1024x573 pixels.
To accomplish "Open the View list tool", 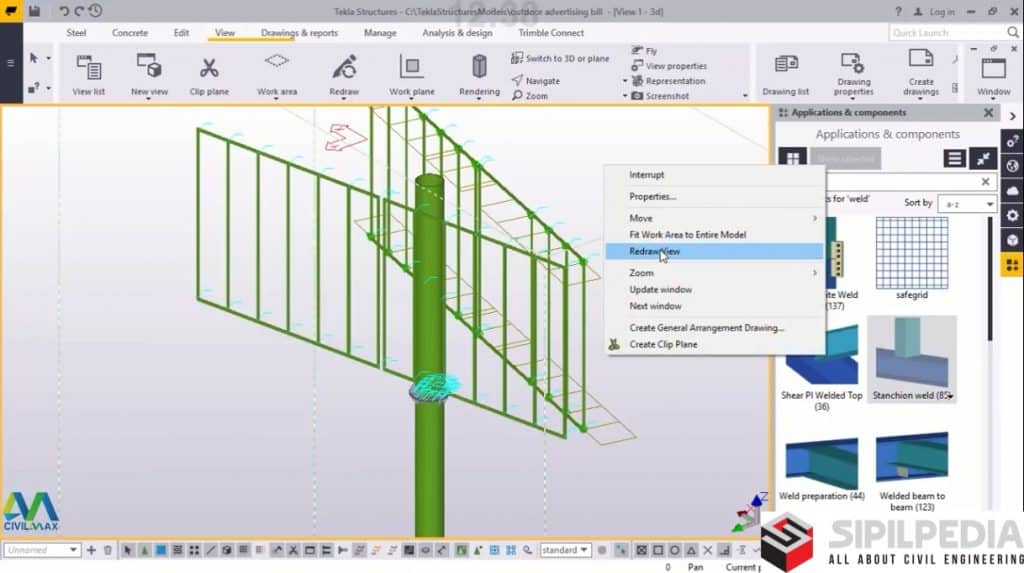I will point(88,68).
